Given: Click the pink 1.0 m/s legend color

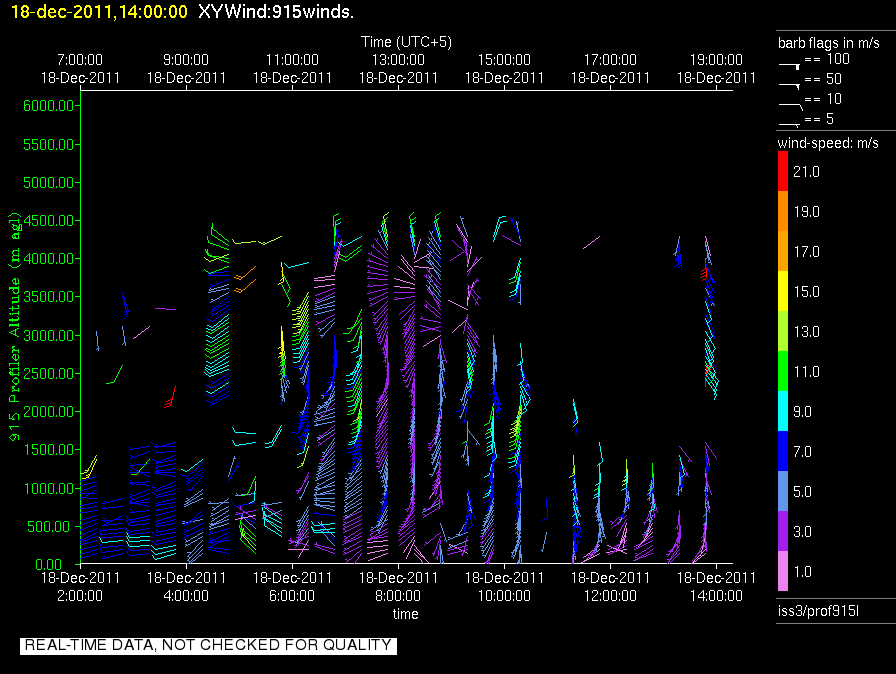Looking at the screenshot, I should tap(783, 571).
